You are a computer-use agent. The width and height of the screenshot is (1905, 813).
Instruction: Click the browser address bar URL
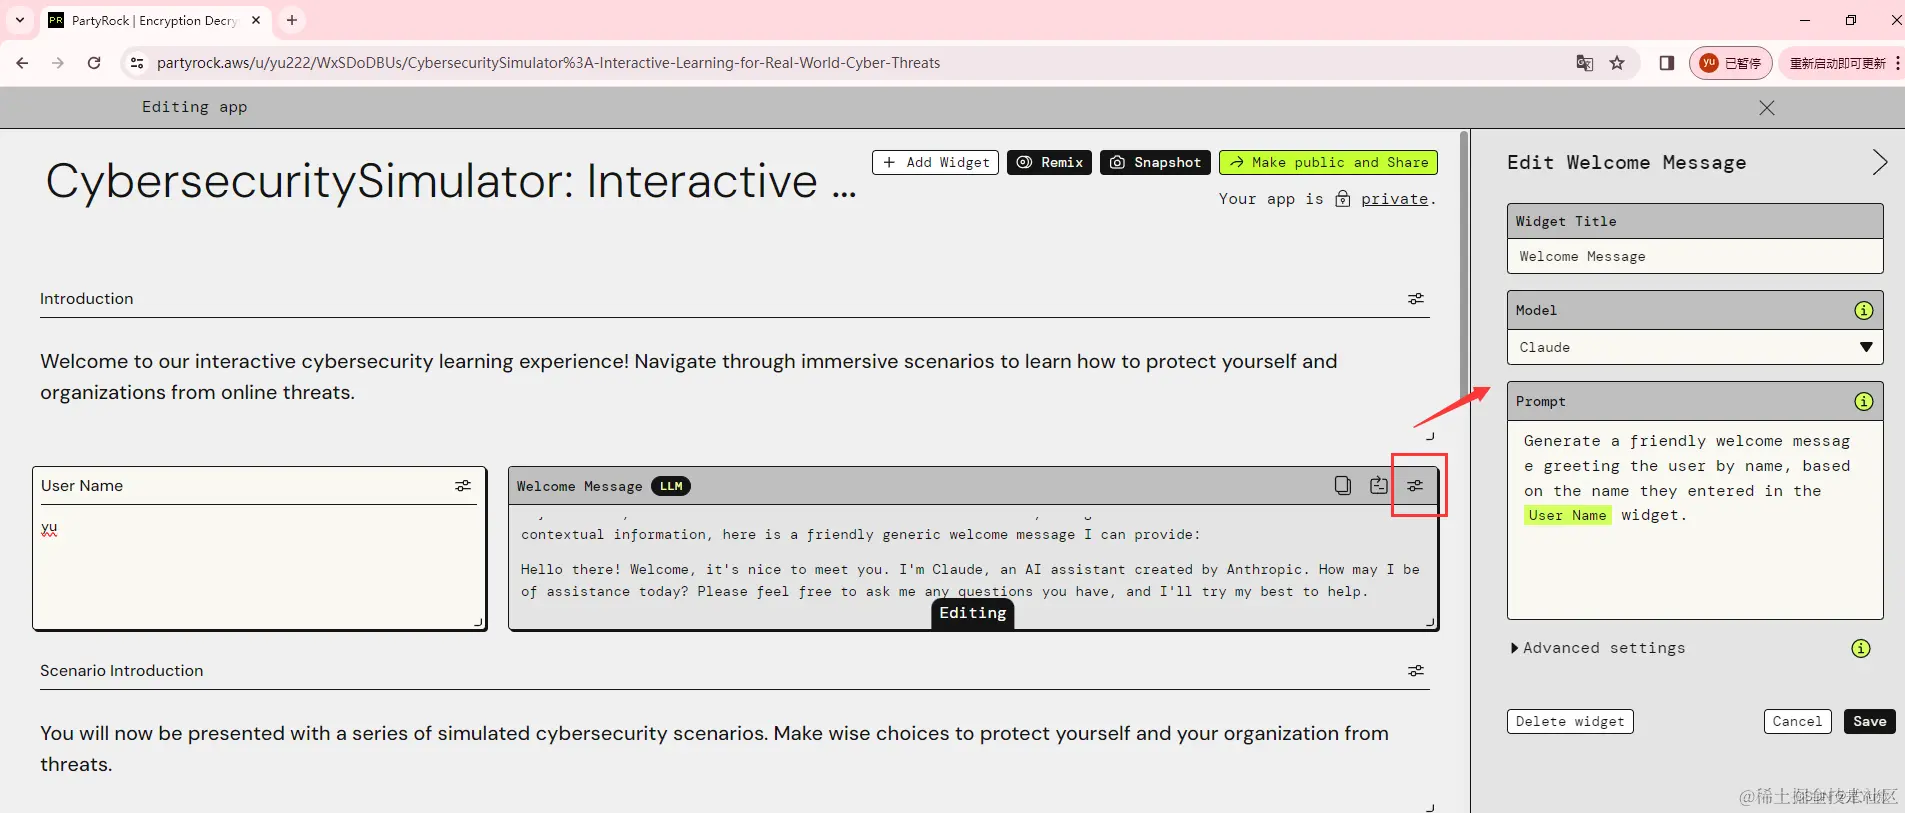[x=548, y=63]
